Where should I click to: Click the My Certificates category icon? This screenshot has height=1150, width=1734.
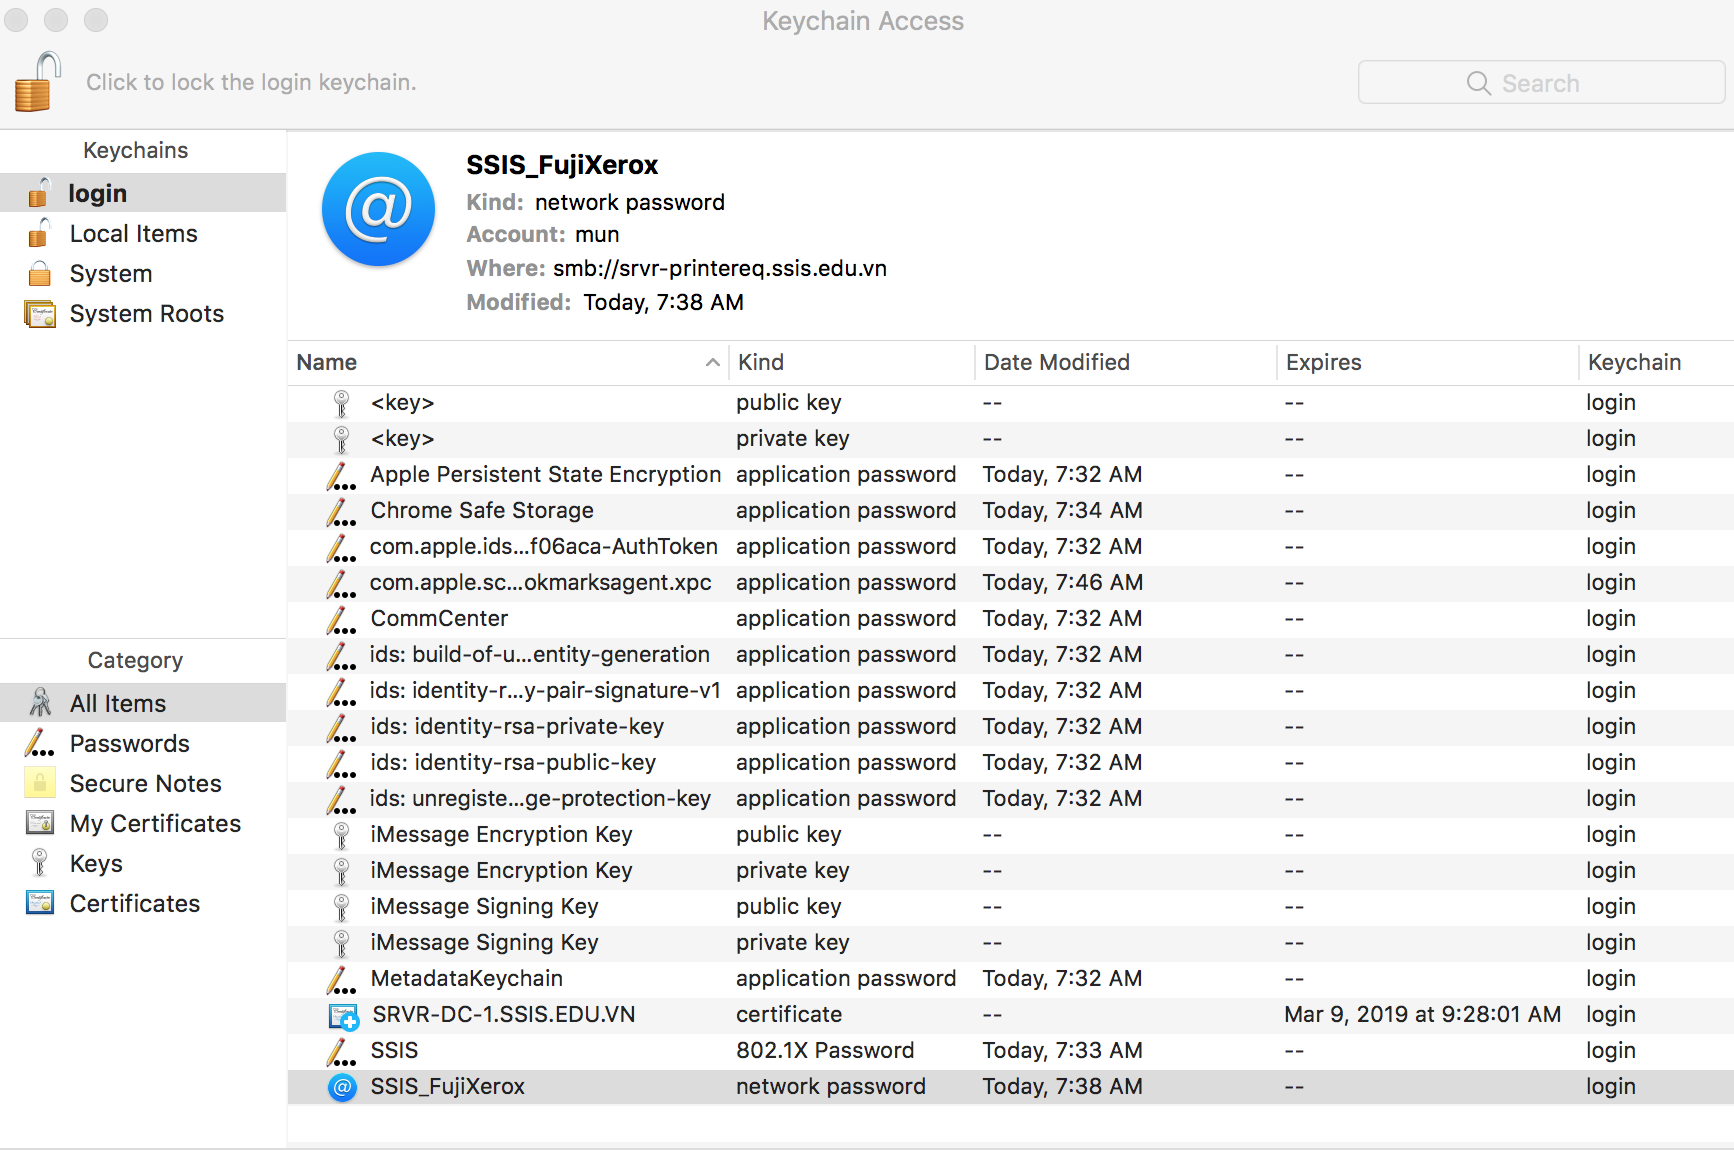coord(40,823)
